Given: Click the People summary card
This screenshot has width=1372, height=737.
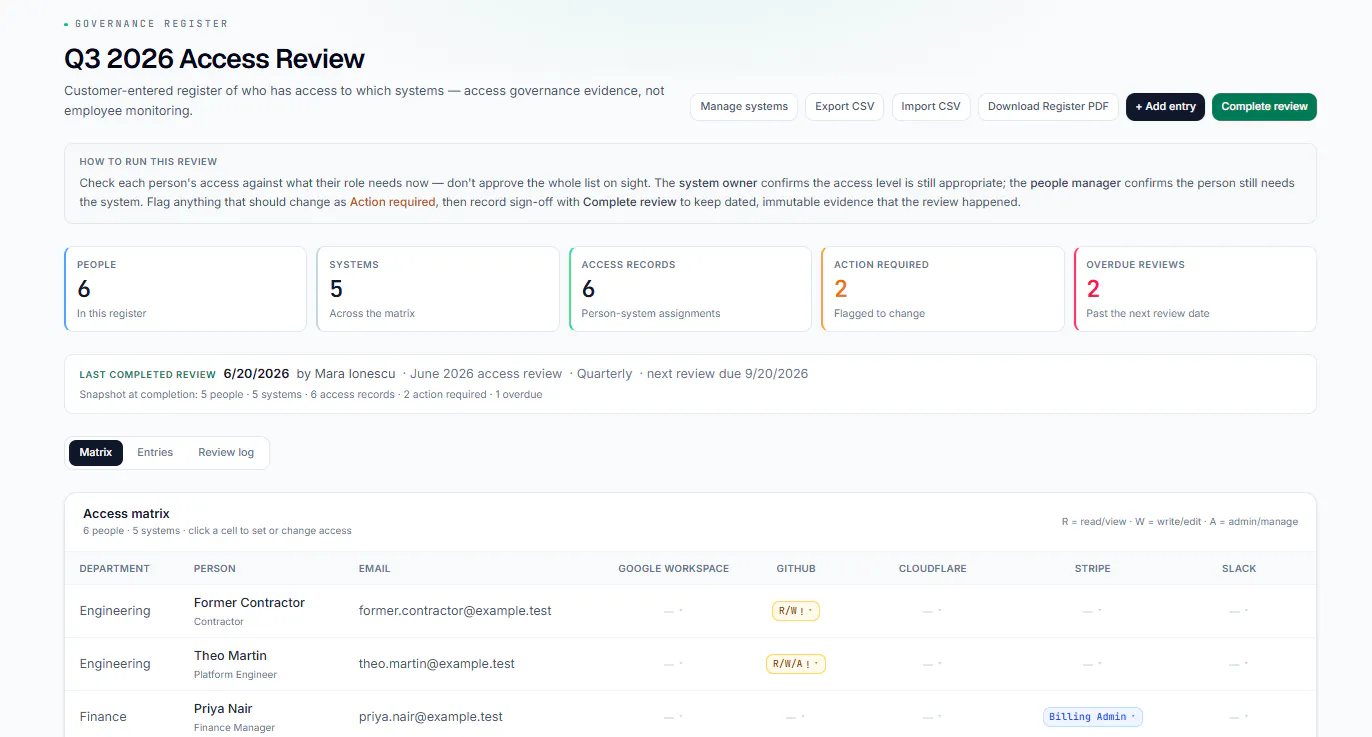Looking at the screenshot, I should tap(185, 289).
